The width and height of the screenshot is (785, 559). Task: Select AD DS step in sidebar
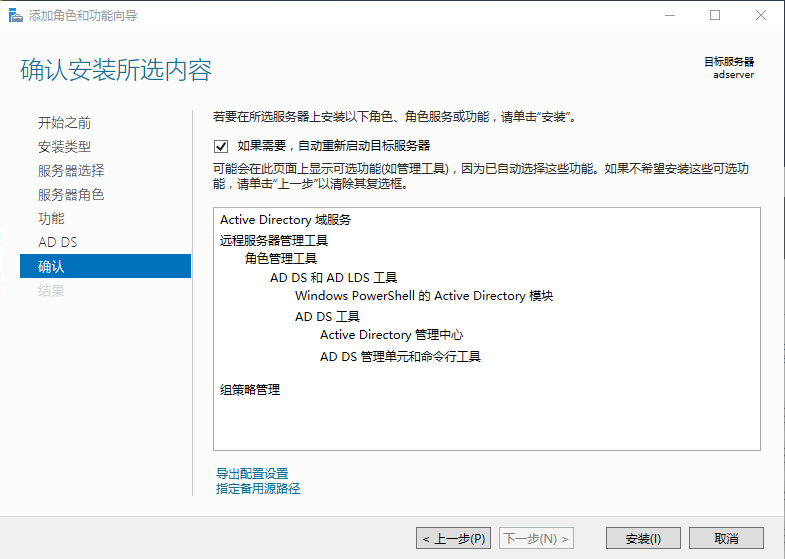[57, 242]
